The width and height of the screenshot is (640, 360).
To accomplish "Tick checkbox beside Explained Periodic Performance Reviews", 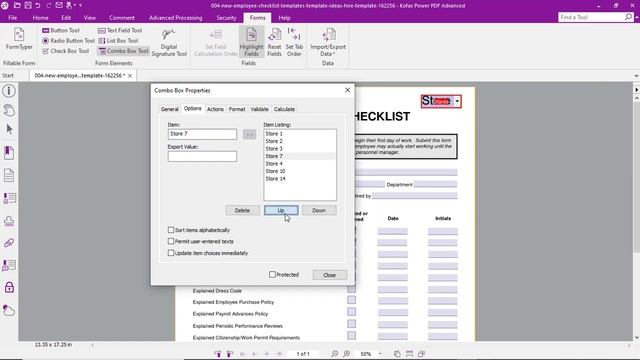I will pos(351,324).
